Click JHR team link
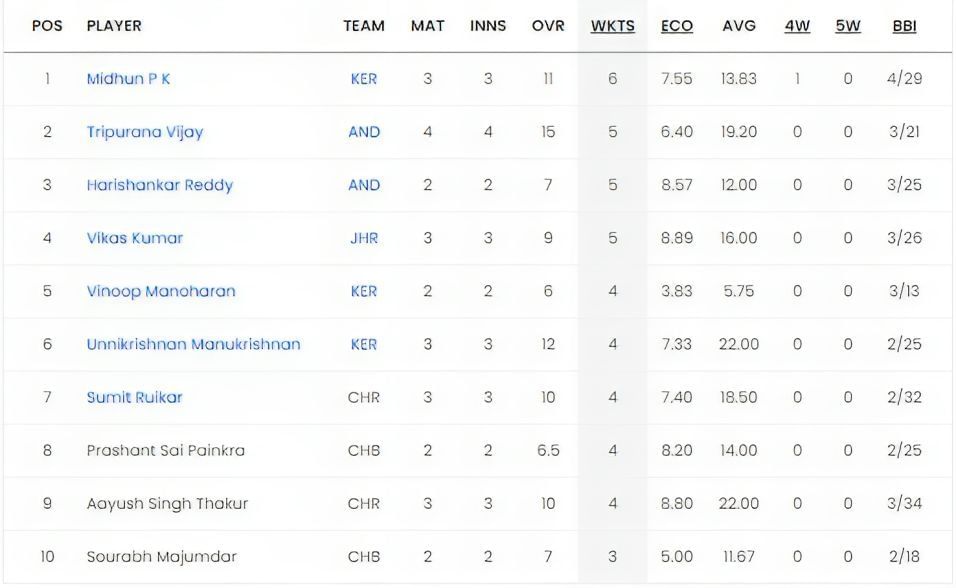The height and width of the screenshot is (588, 956). point(364,238)
